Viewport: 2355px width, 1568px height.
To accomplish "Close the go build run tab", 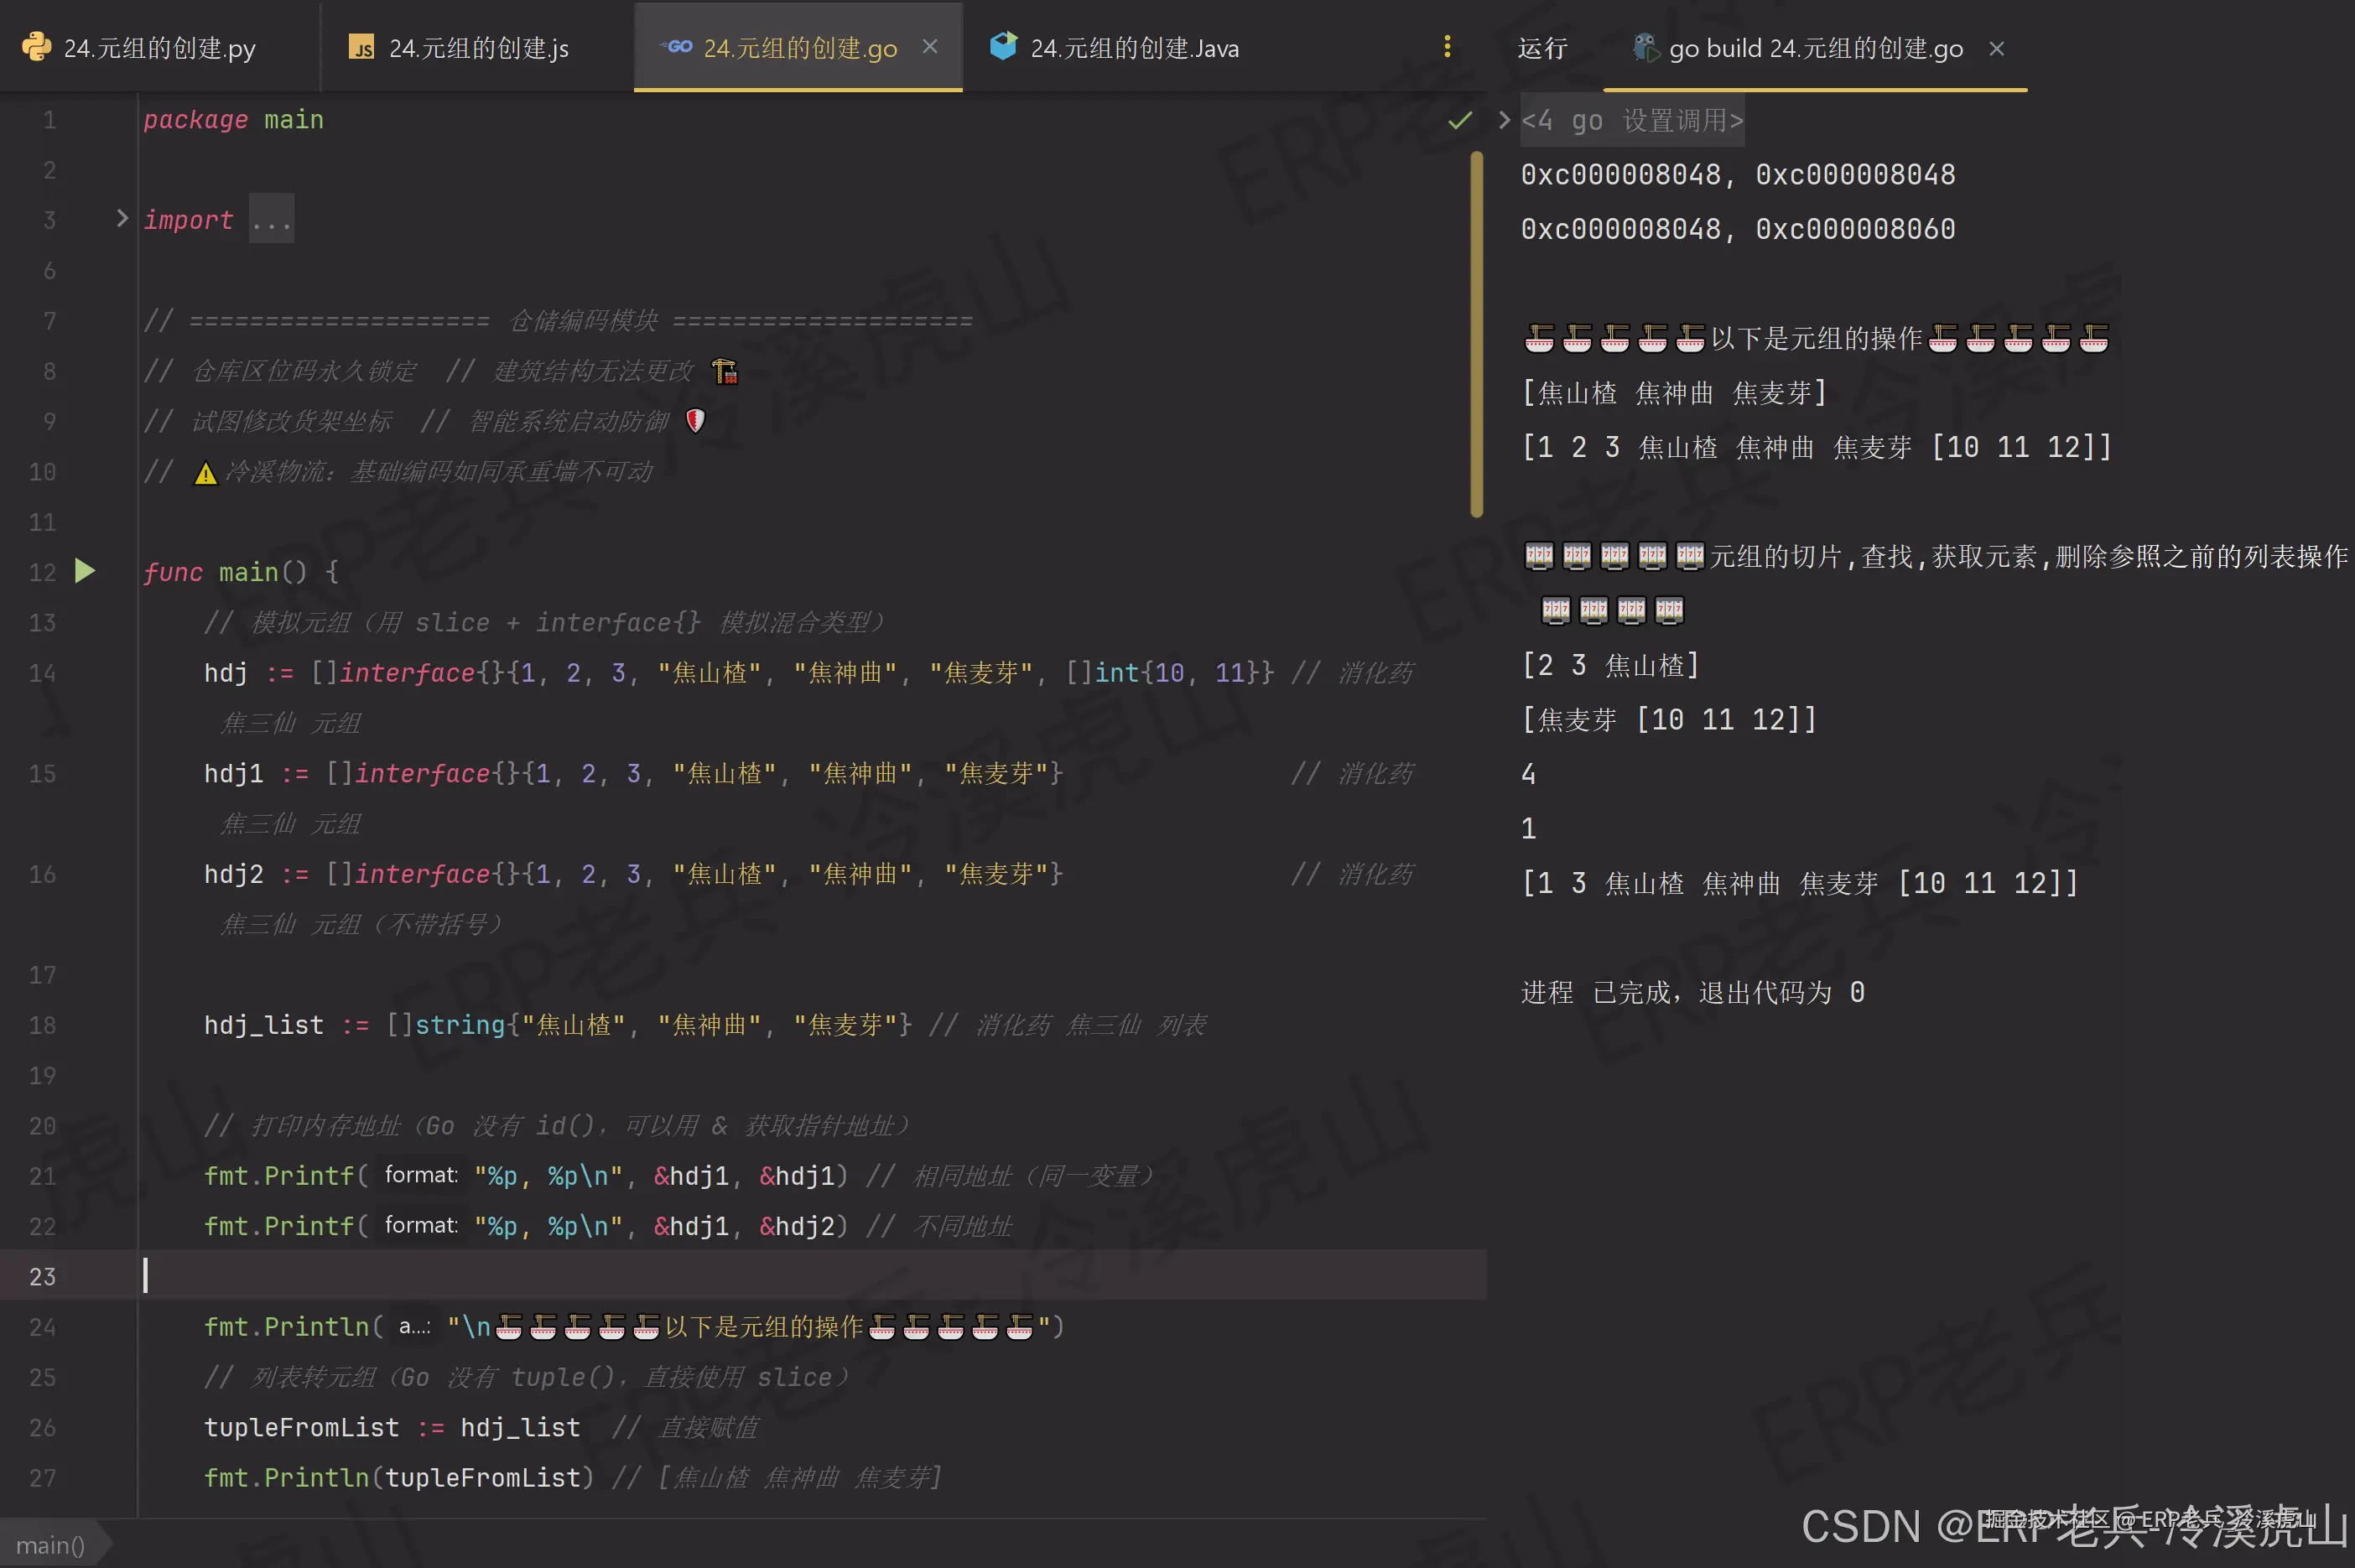I will click(x=1996, y=48).
